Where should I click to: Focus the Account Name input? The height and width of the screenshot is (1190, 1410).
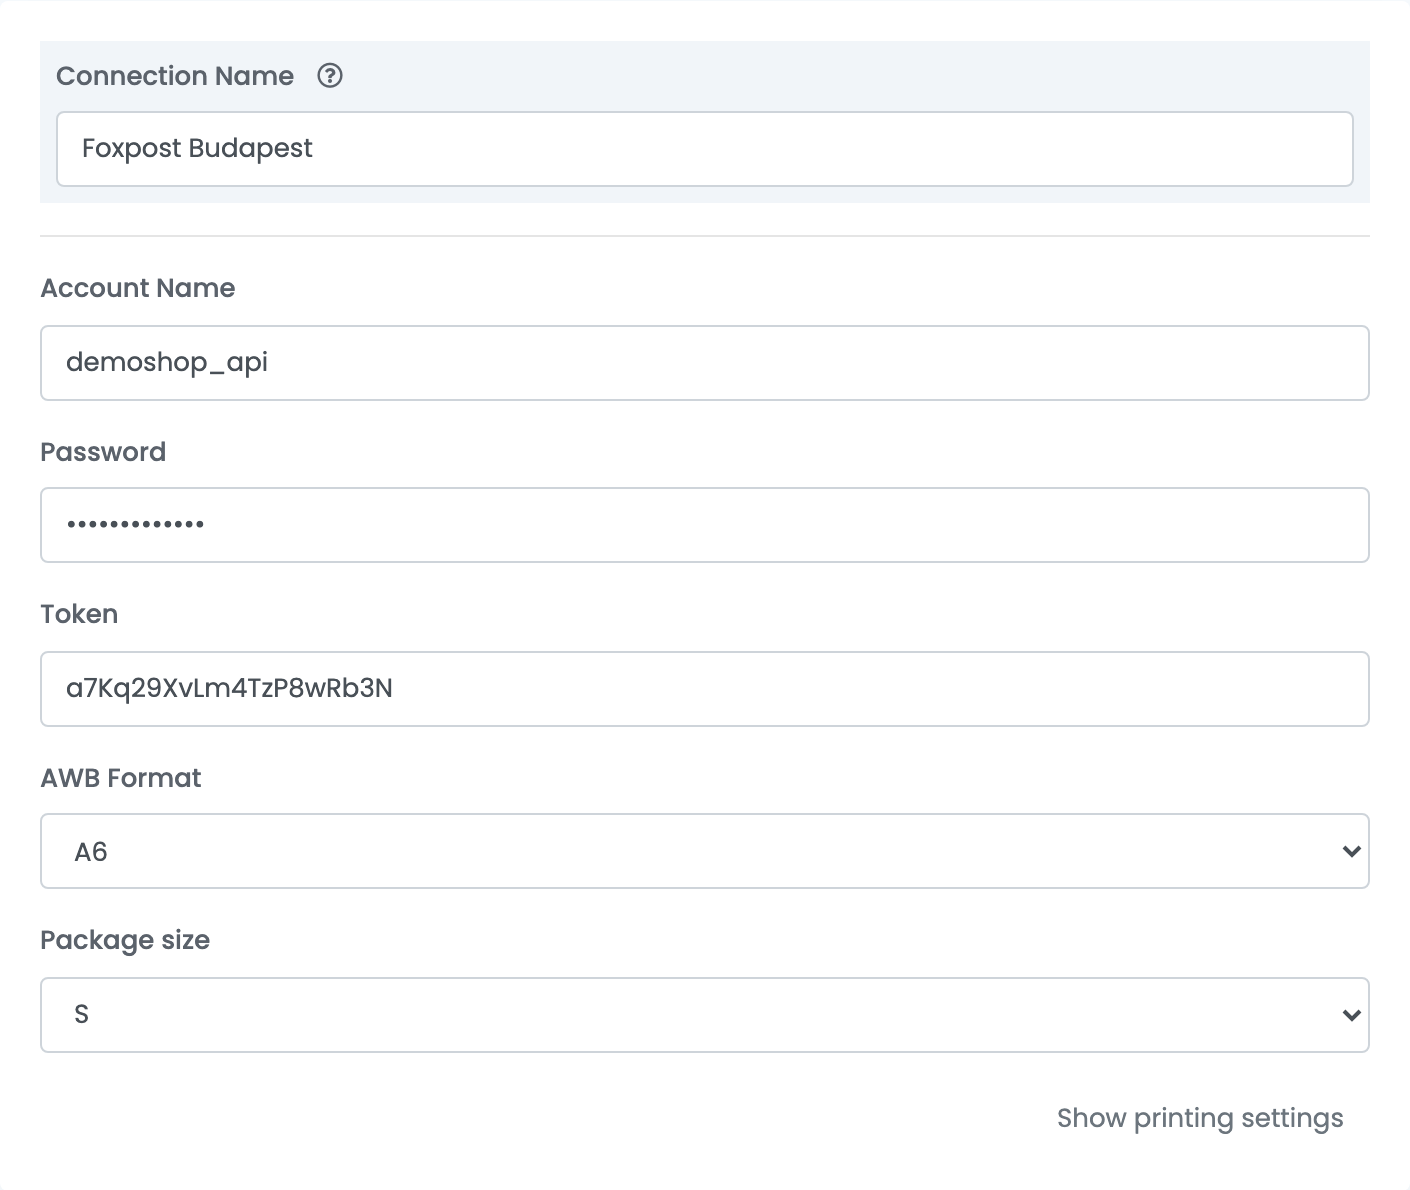705,363
